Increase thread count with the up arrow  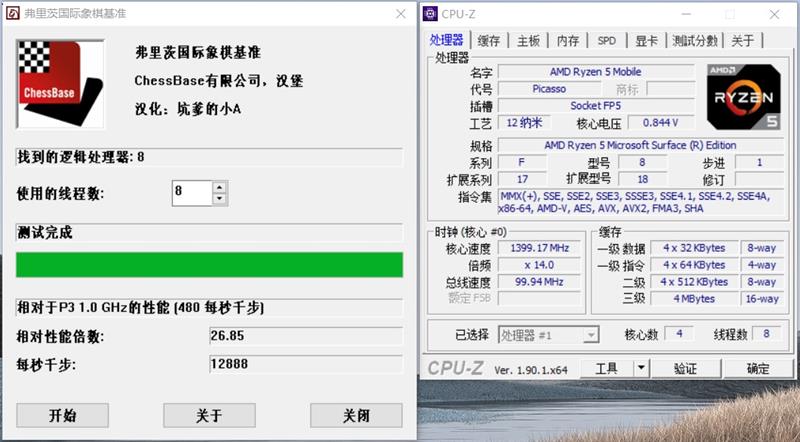(219, 187)
